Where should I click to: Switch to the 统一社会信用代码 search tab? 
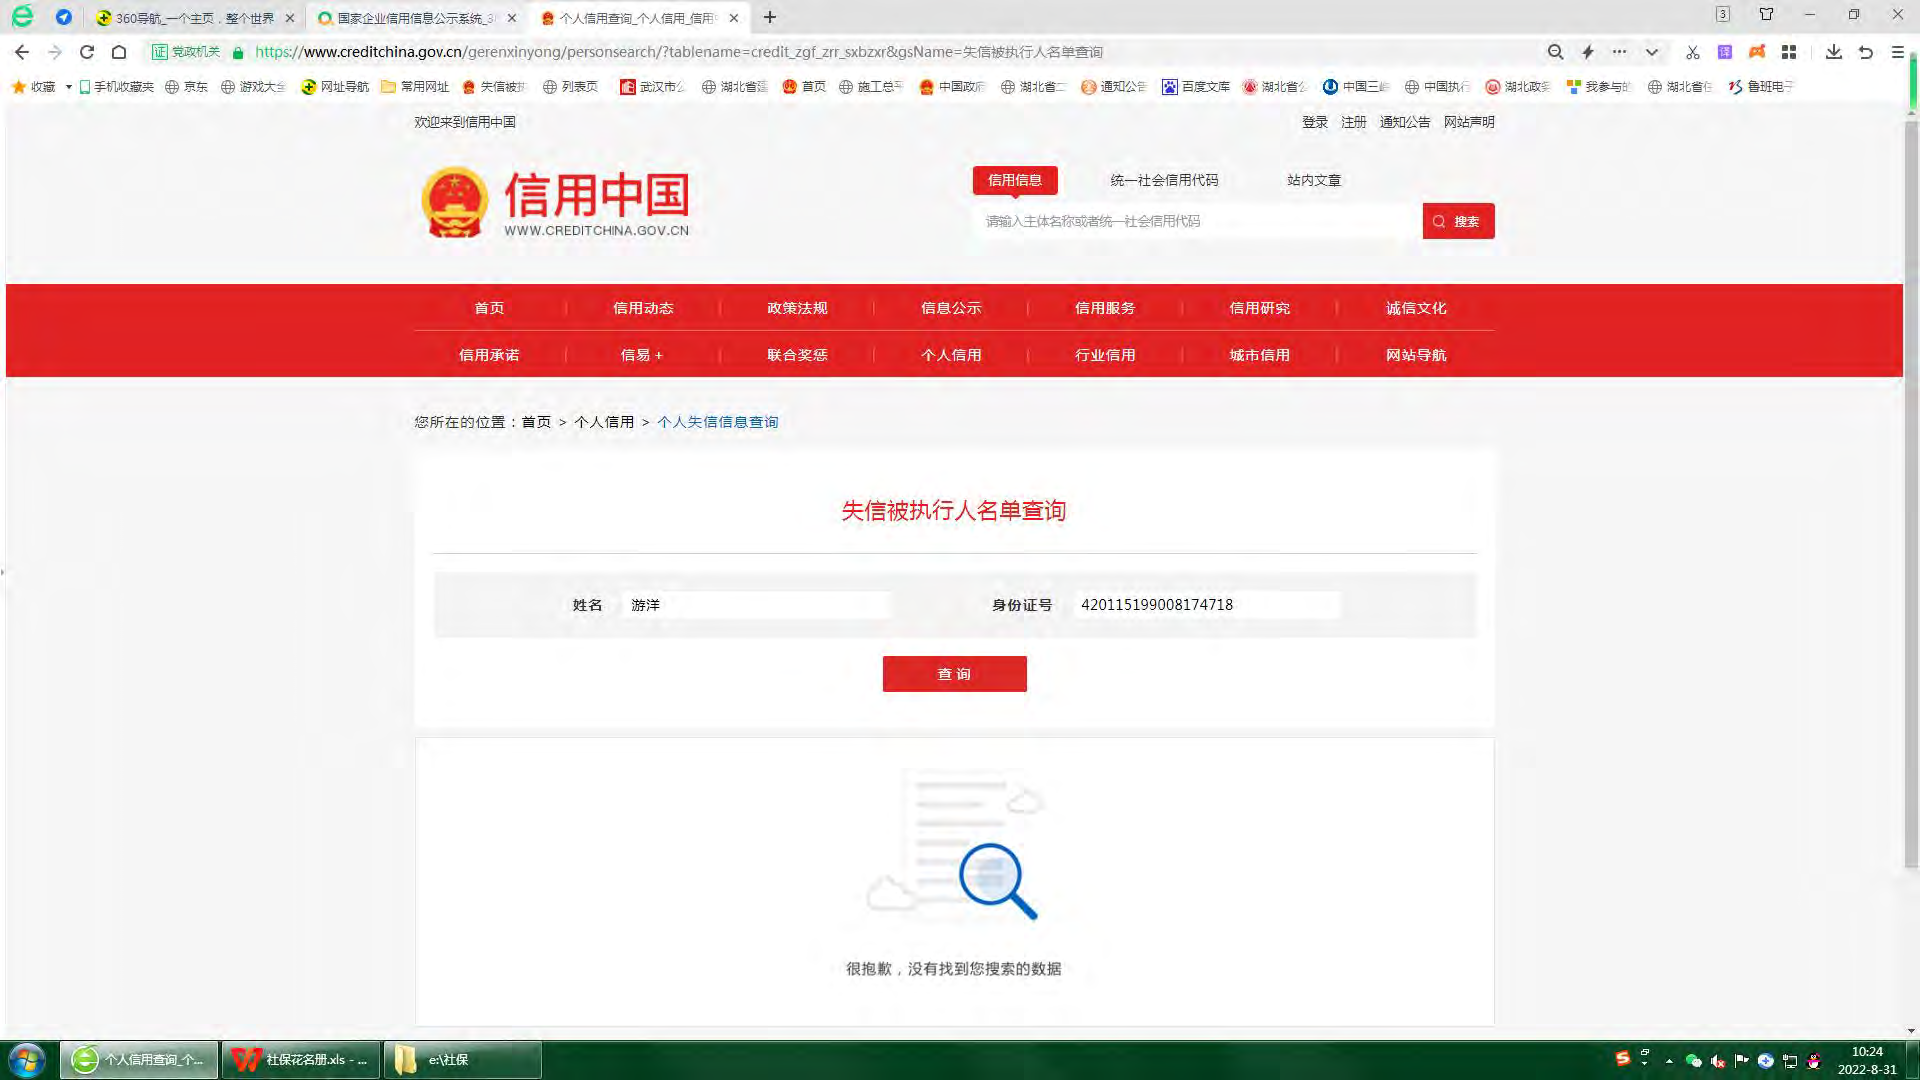click(1164, 180)
